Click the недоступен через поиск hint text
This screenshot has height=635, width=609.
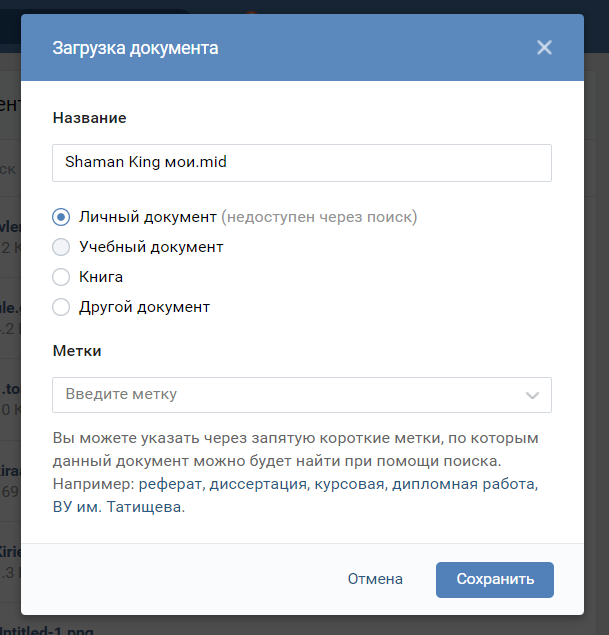[319, 217]
